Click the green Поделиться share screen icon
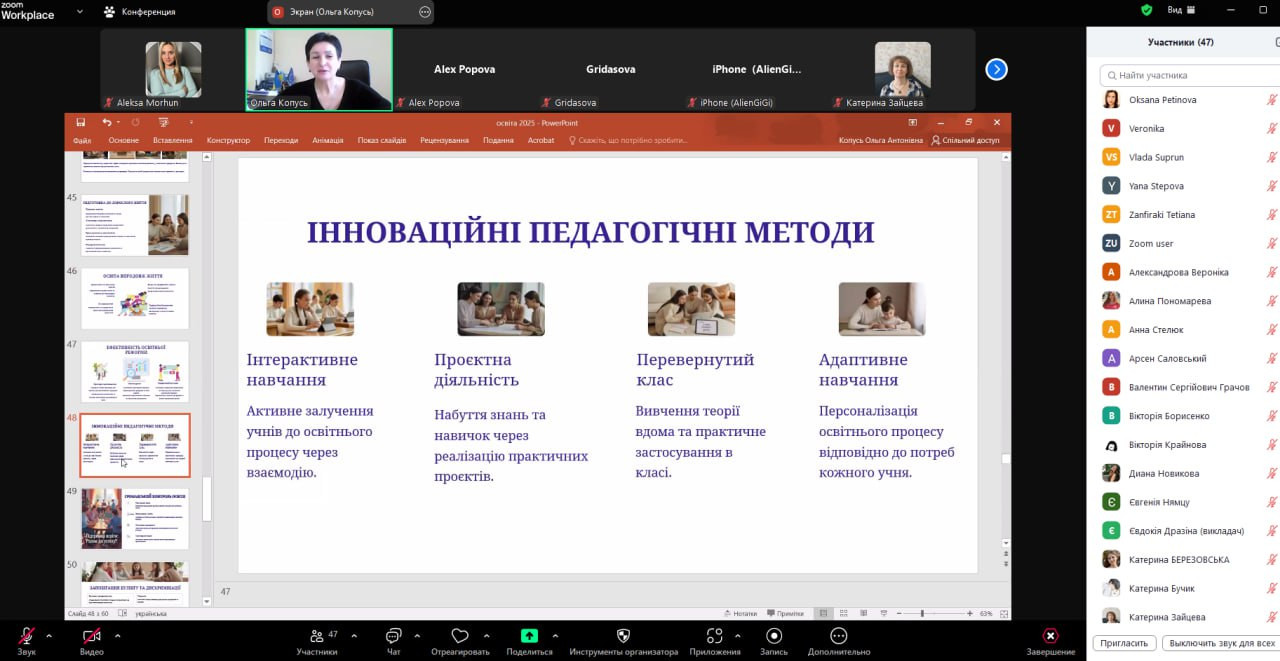 click(x=529, y=635)
